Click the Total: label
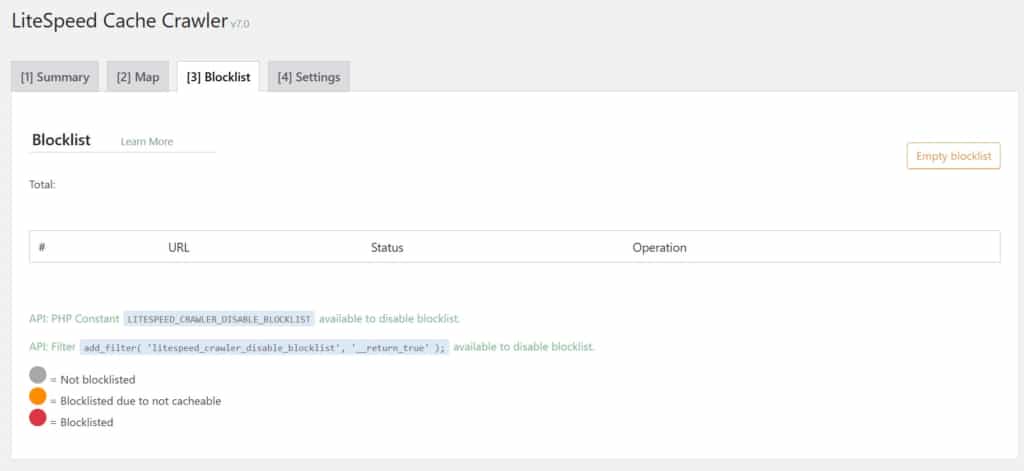Viewport: 1024px width, 471px height. pyautogui.click(x=42, y=185)
